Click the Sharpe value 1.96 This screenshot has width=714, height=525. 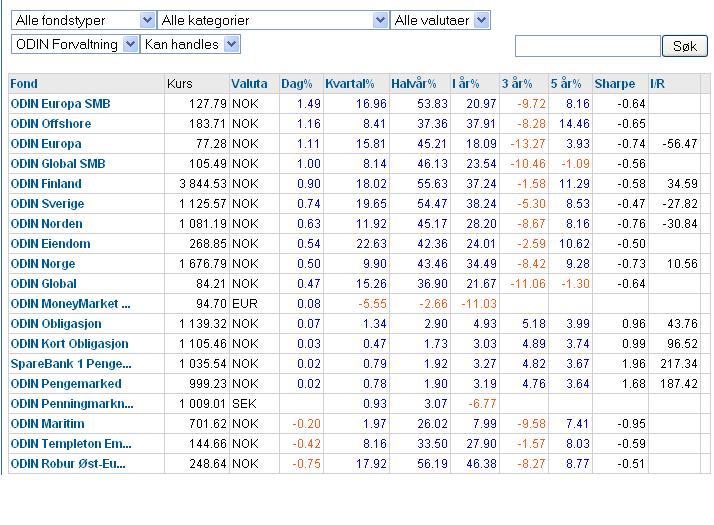point(634,364)
